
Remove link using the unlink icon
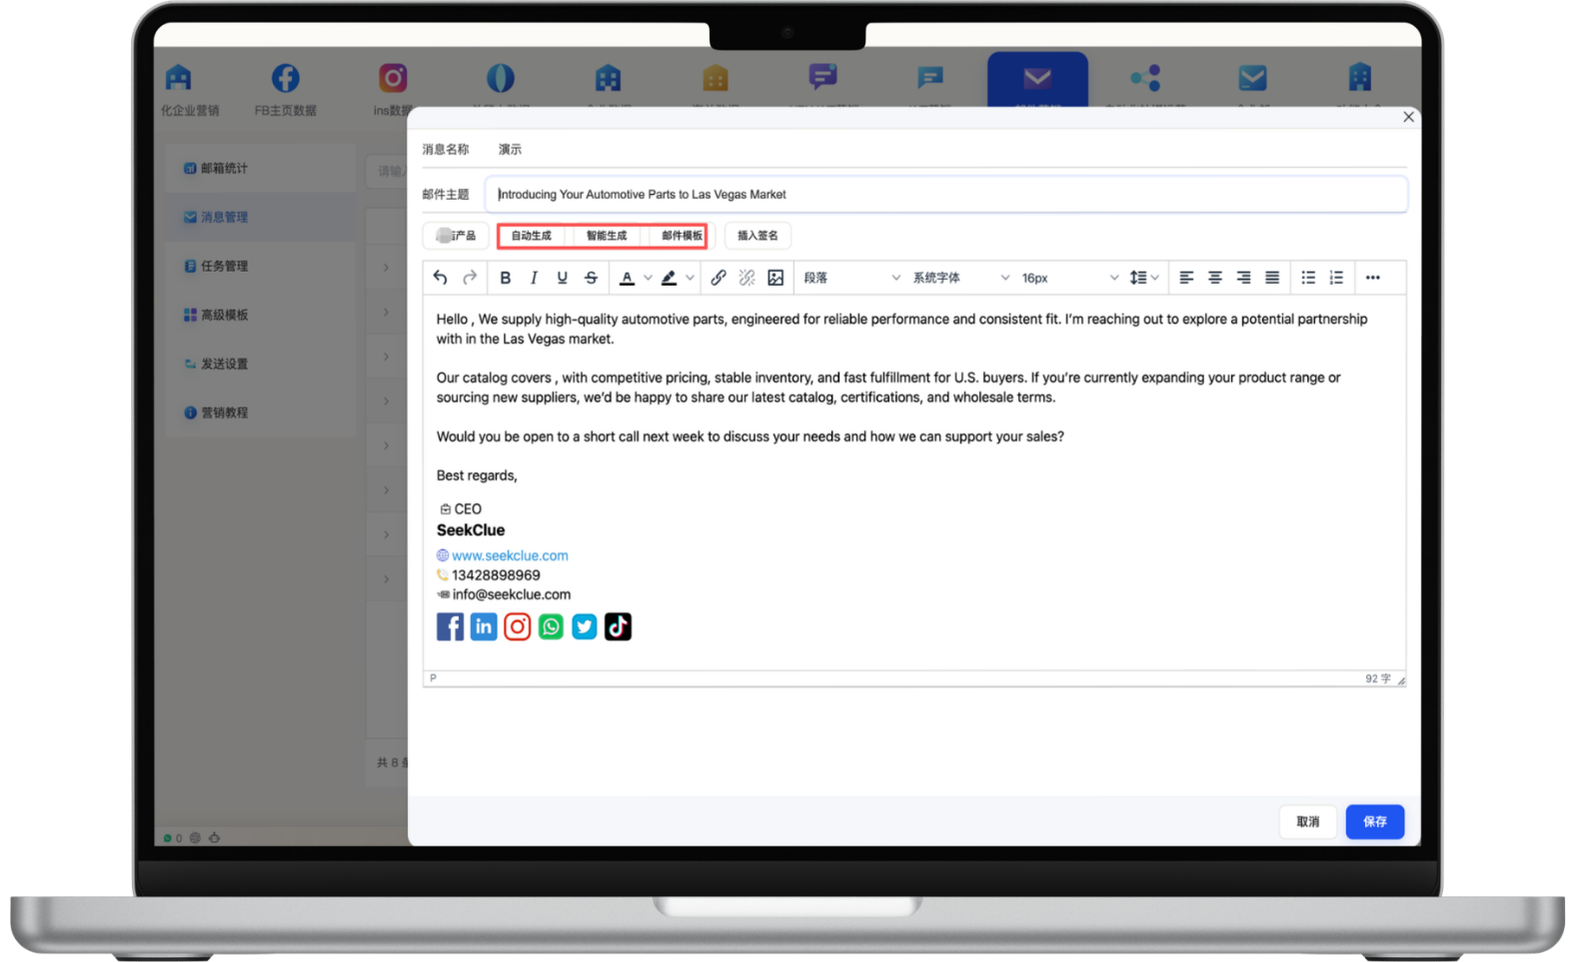(x=747, y=278)
